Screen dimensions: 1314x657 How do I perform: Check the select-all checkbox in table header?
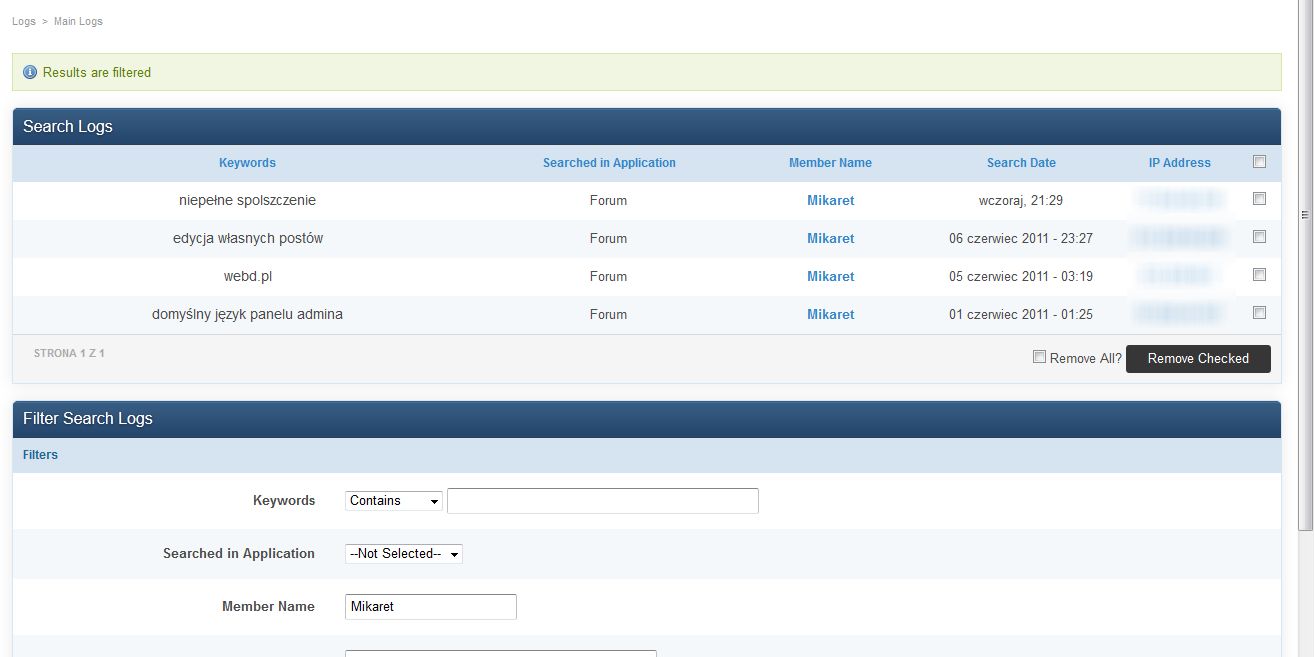click(x=1259, y=162)
